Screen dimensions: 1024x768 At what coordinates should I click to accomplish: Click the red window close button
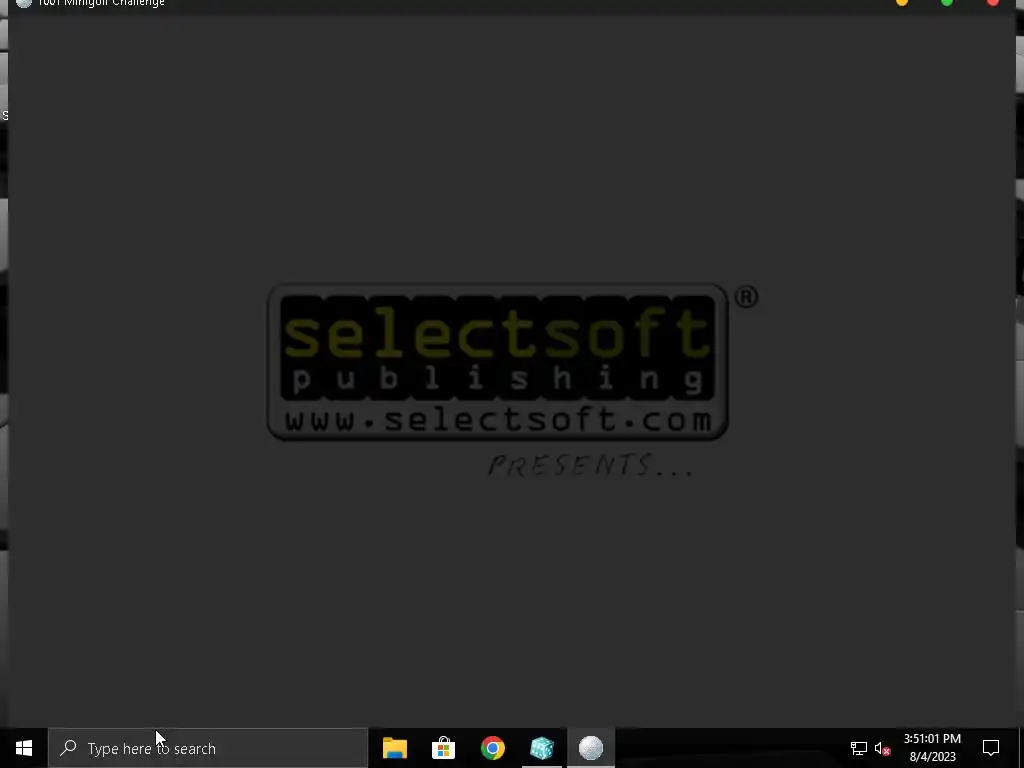pos(992,3)
